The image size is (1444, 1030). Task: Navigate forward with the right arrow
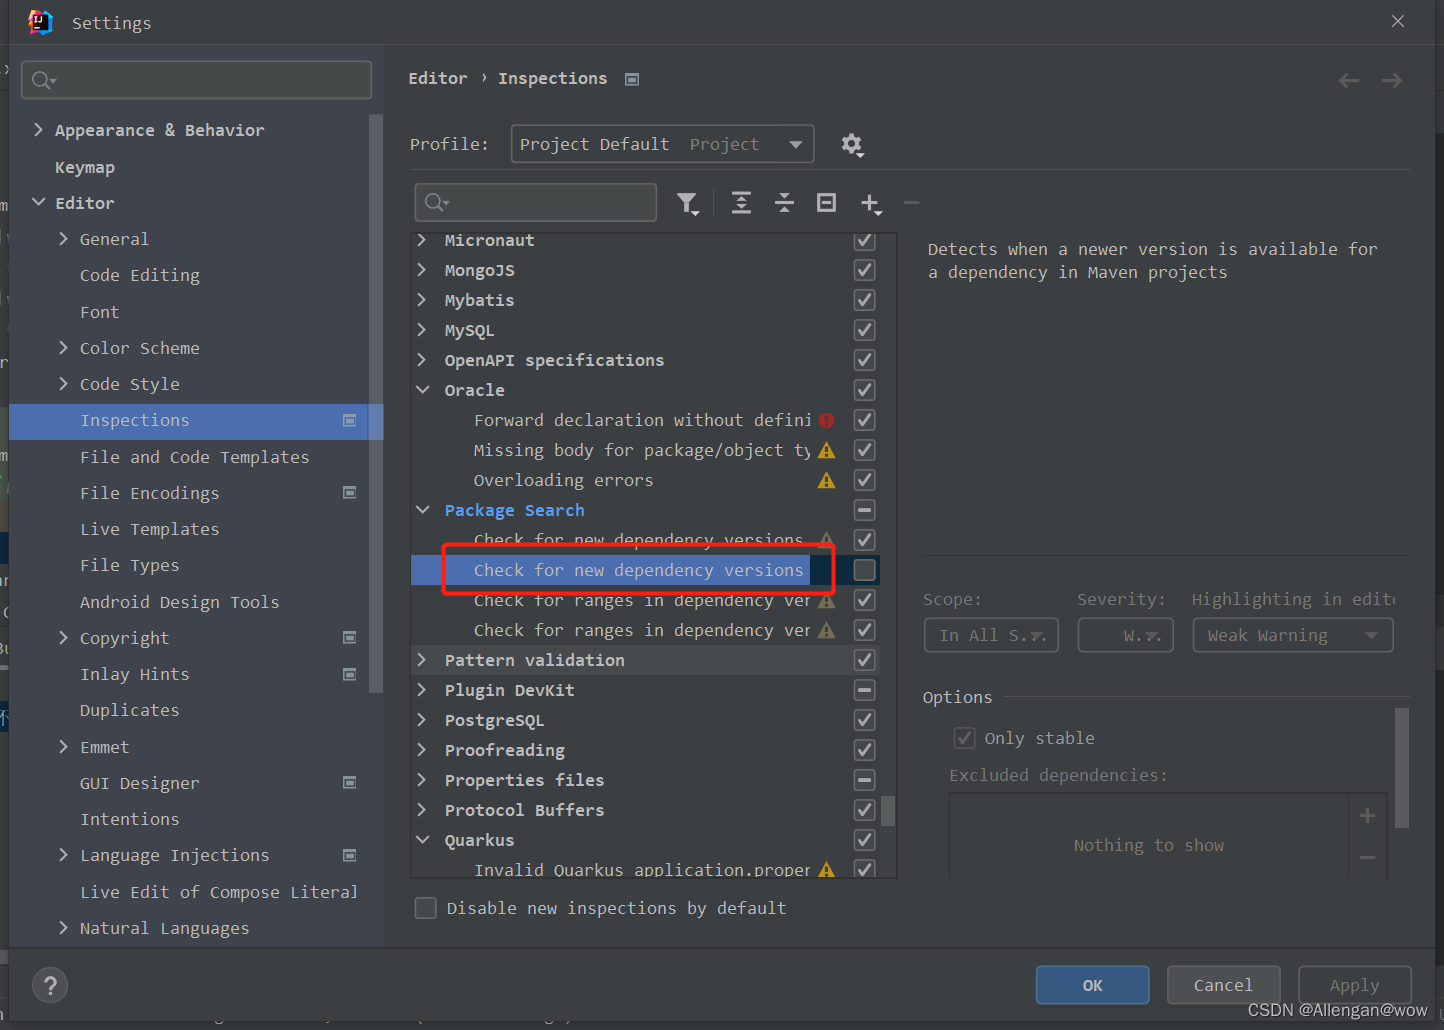tap(1392, 80)
